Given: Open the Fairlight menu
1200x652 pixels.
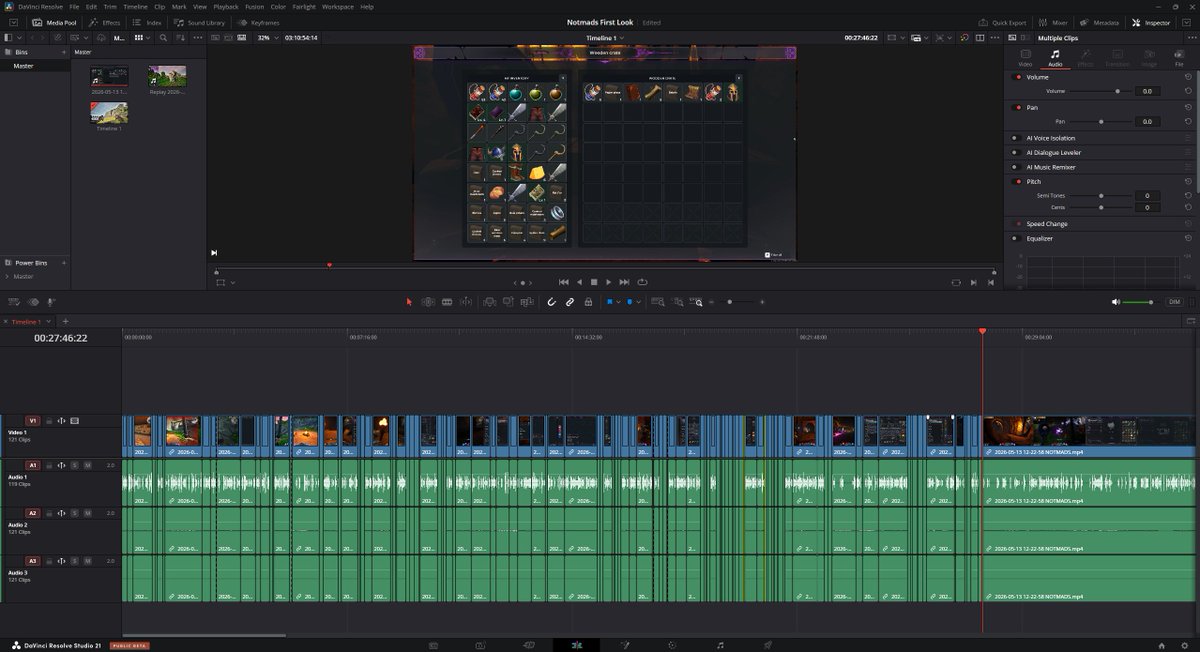Looking at the screenshot, I should 304,6.
